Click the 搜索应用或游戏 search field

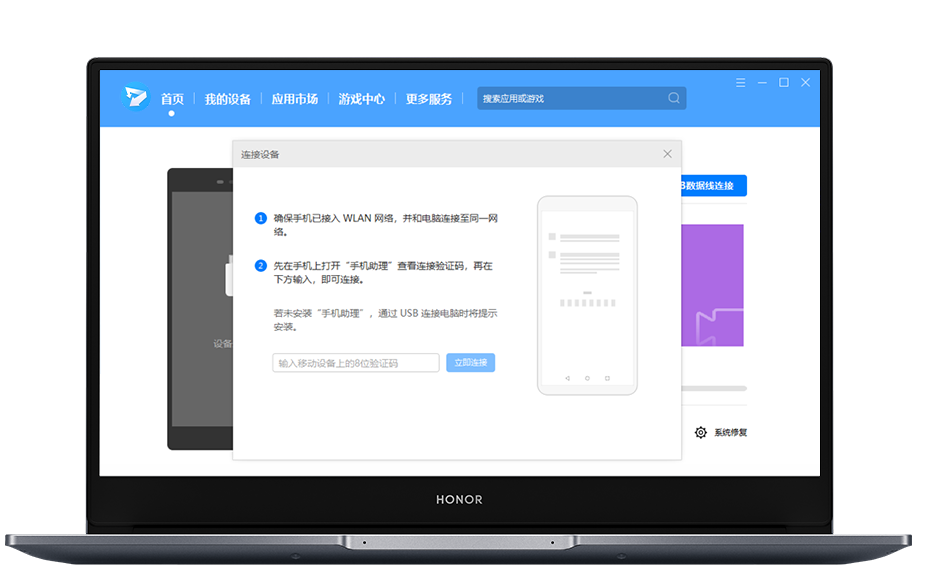click(x=570, y=98)
